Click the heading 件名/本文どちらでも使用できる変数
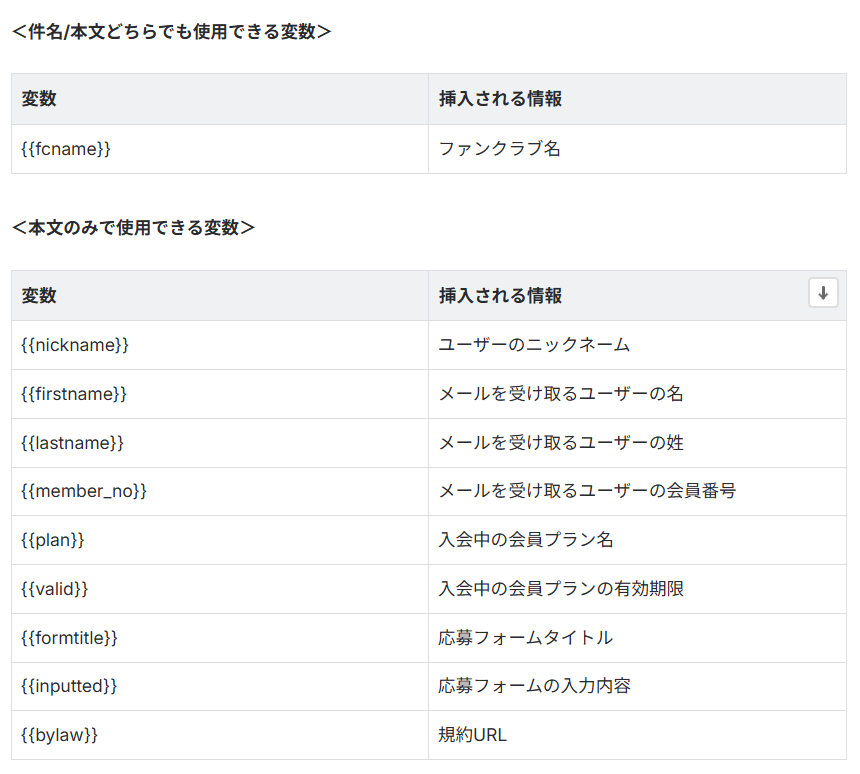This screenshot has height=774, width=860. 172,32
